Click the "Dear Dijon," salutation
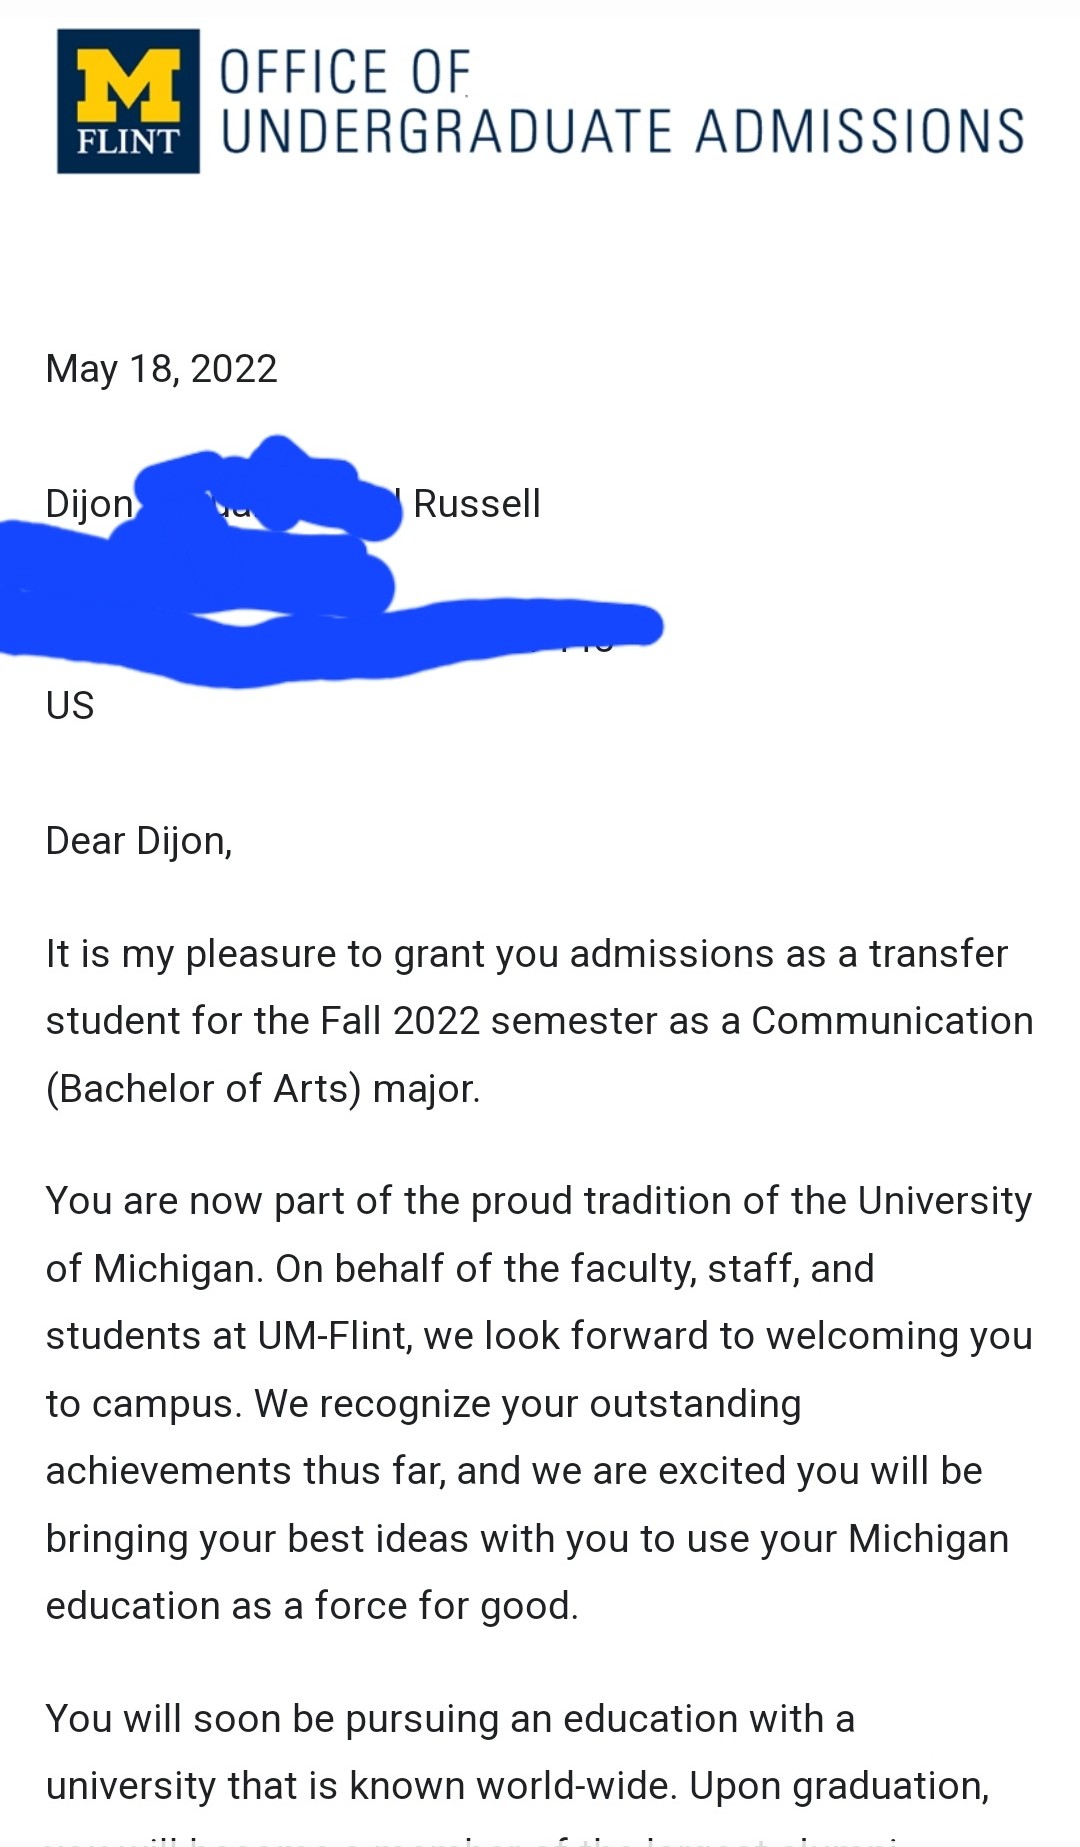Image resolution: width=1080 pixels, height=1847 pixels. [x=139, y=841]
